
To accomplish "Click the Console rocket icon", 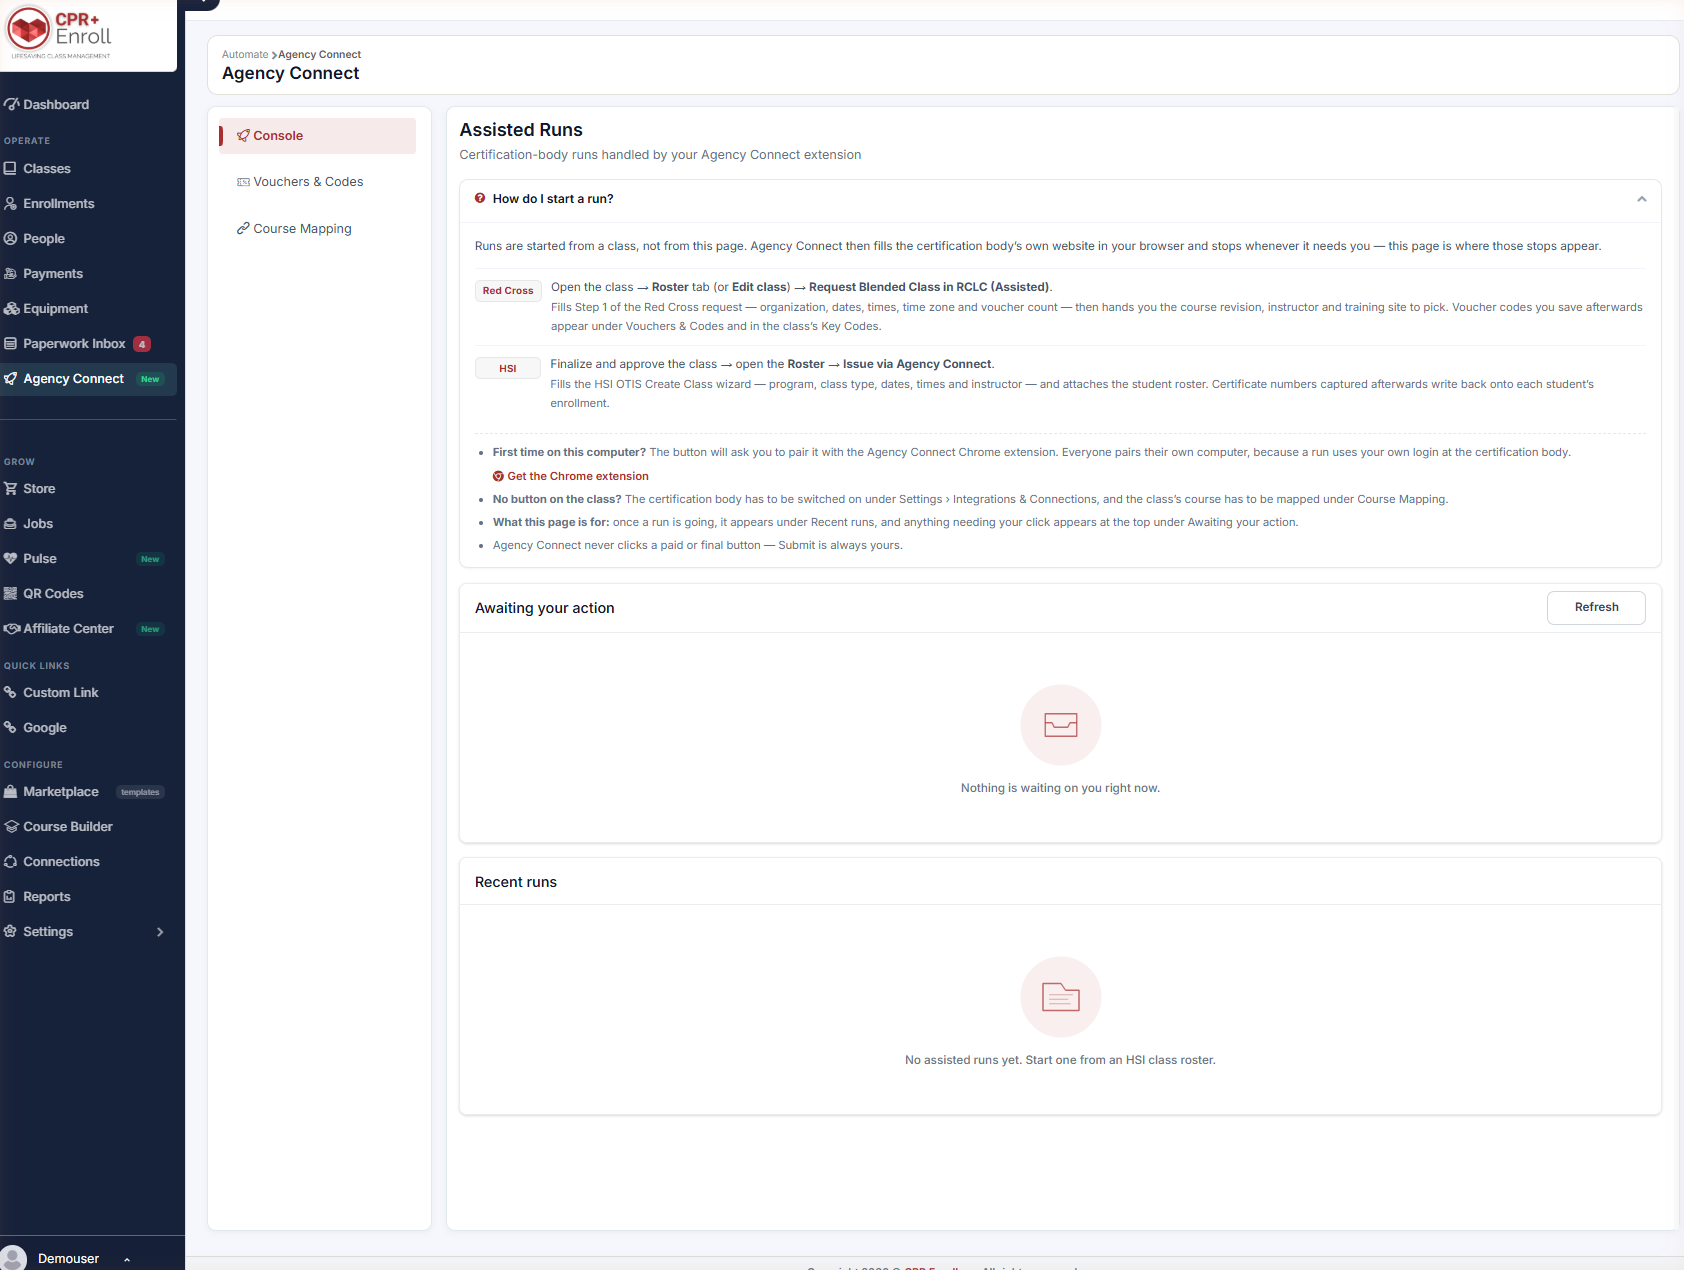I will click(243, 135).
